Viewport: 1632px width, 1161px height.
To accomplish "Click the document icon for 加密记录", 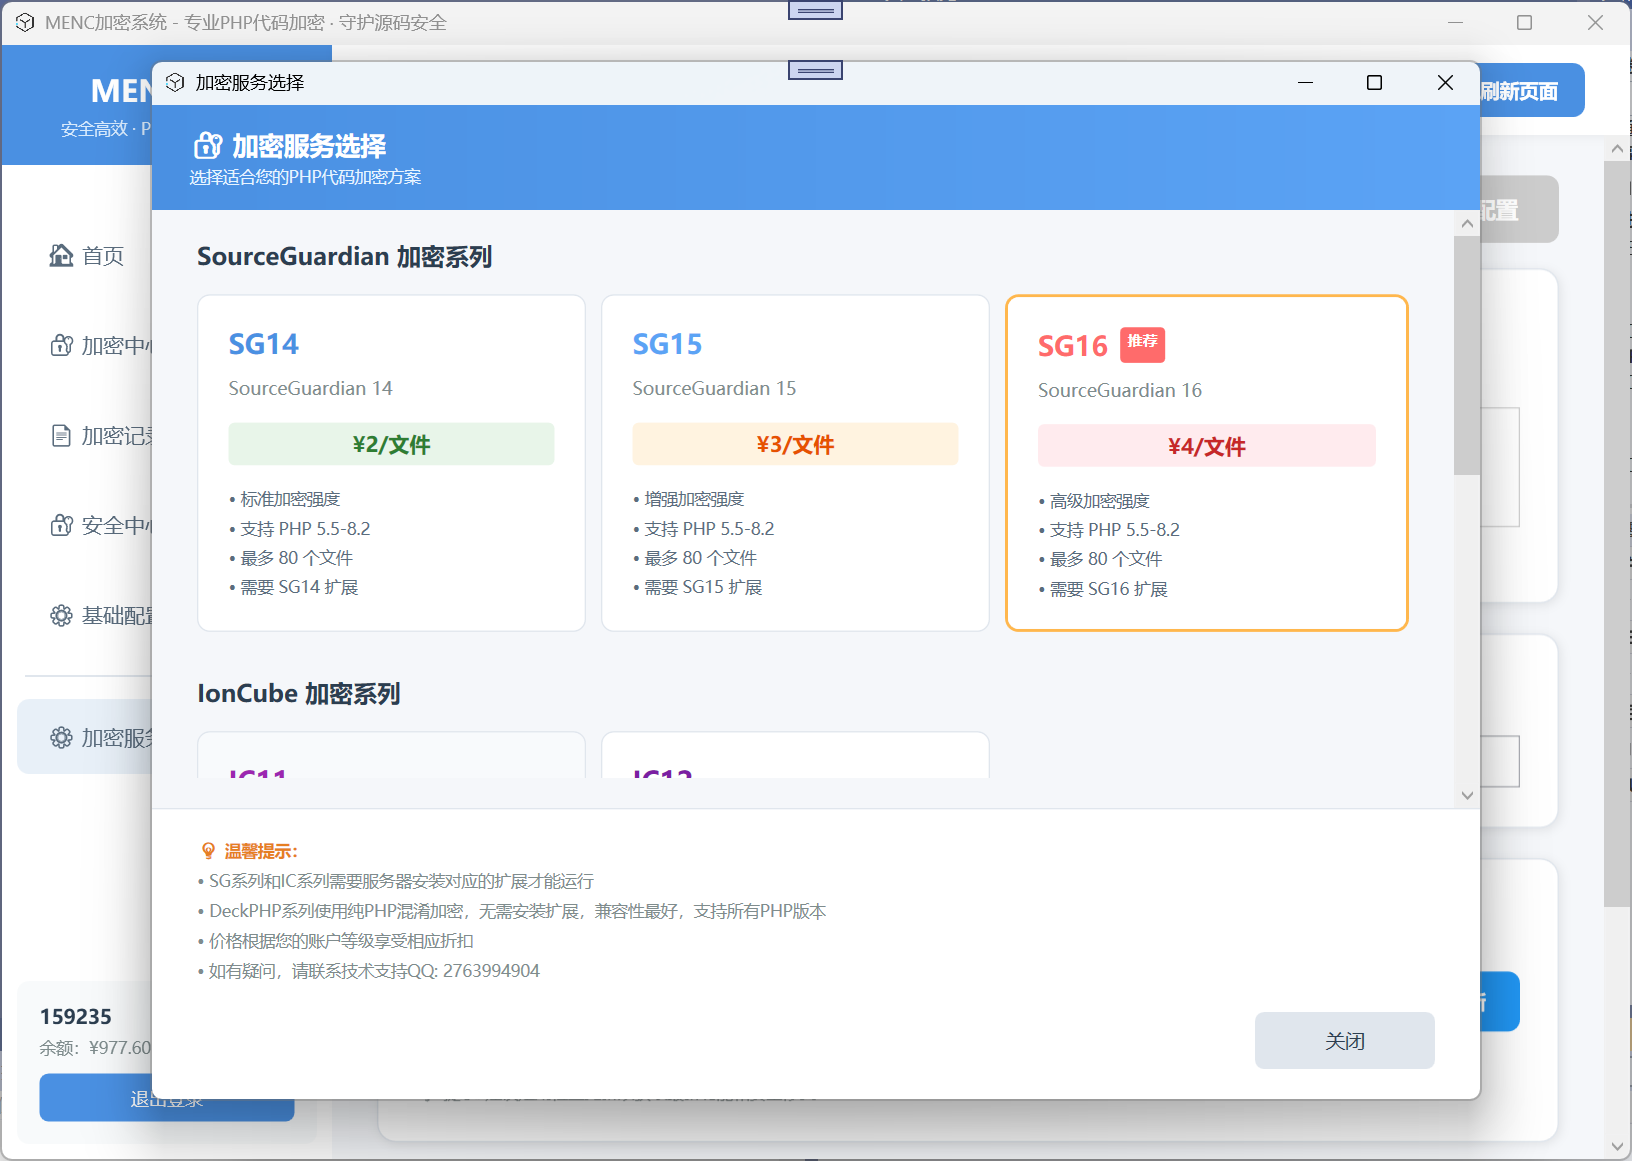I will point(61,436).
